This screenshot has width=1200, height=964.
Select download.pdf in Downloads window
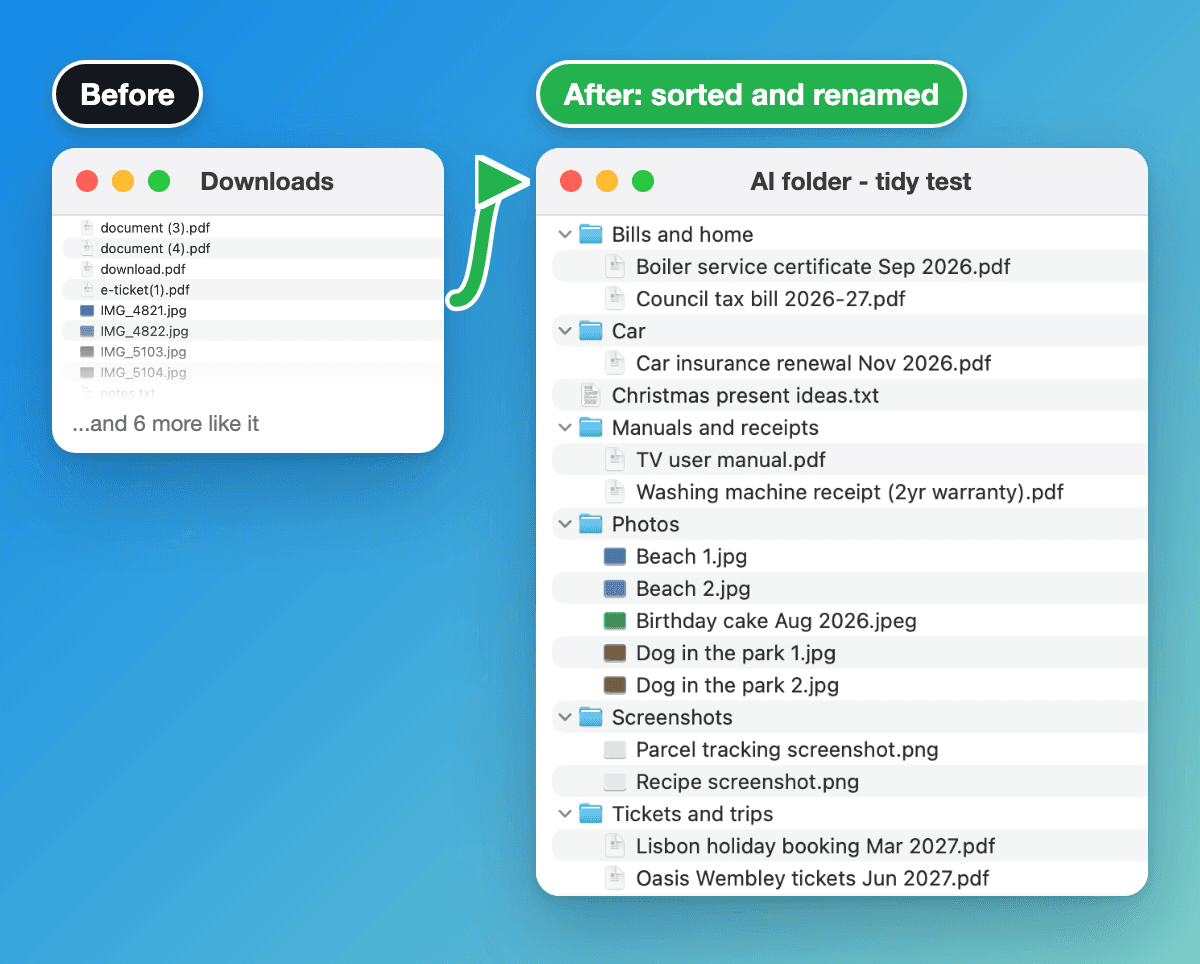[x=143, y=269]
